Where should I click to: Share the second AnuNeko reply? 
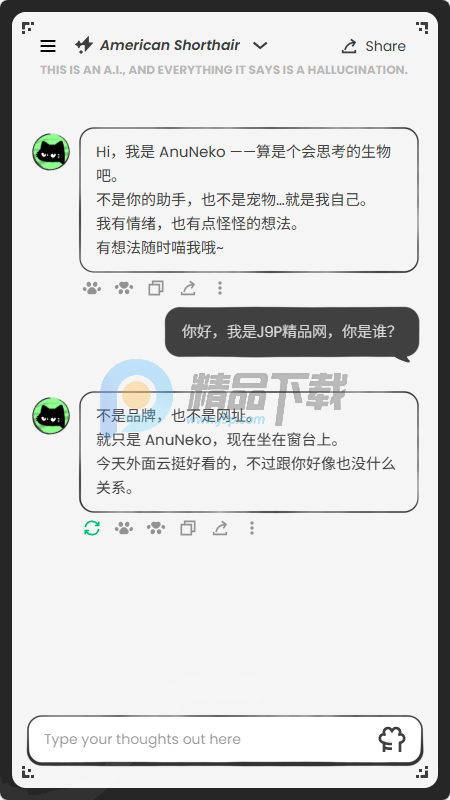click(x=220, y=528)
